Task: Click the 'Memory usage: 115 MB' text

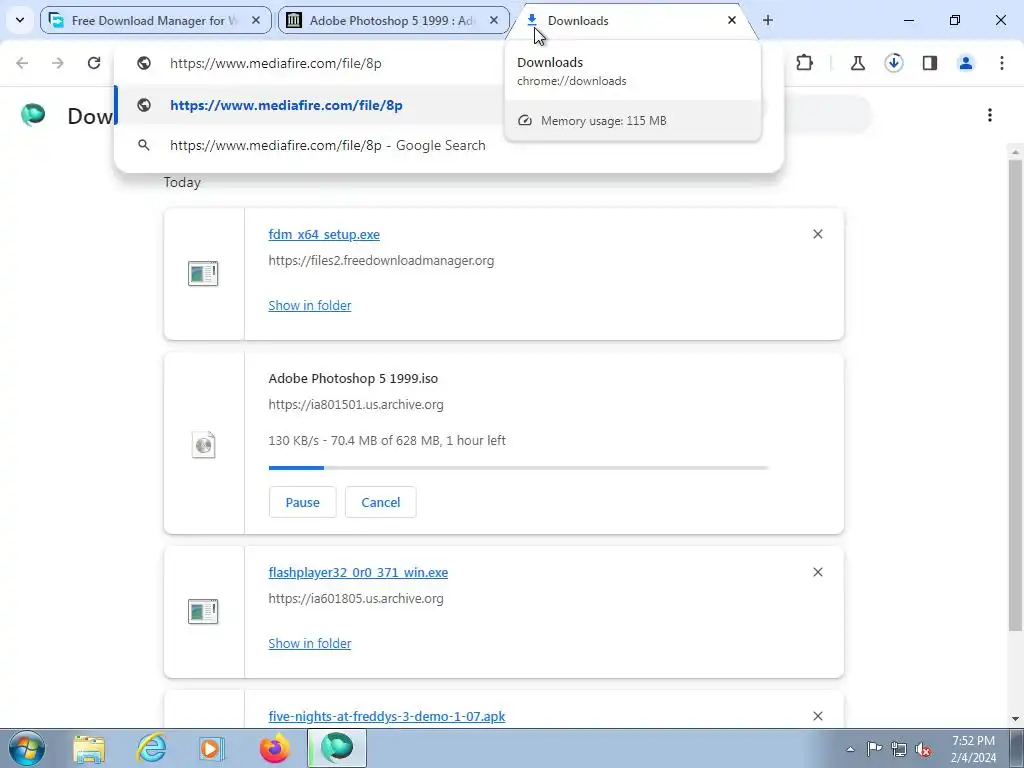Action: (603, 121)
